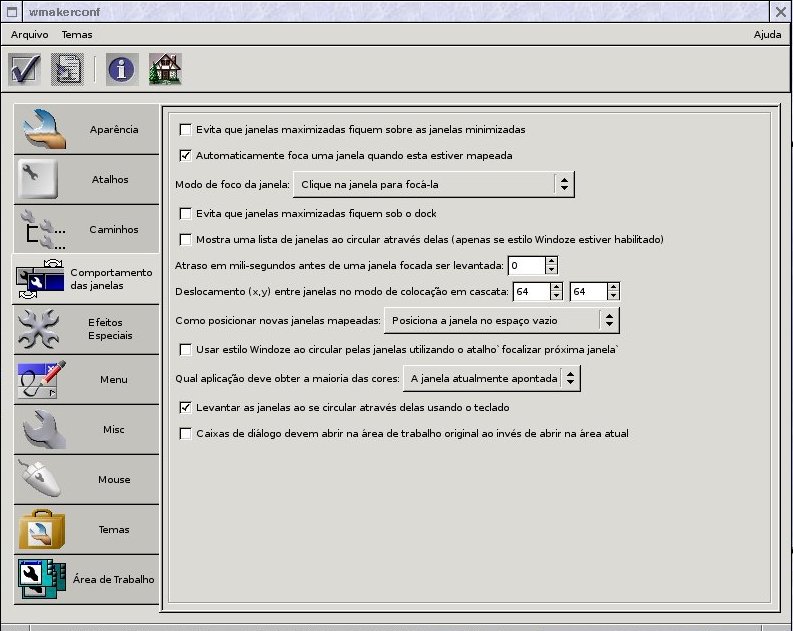Open the Temas sidebar section
Screen dimensions: 793x631
tap(86, 529)
